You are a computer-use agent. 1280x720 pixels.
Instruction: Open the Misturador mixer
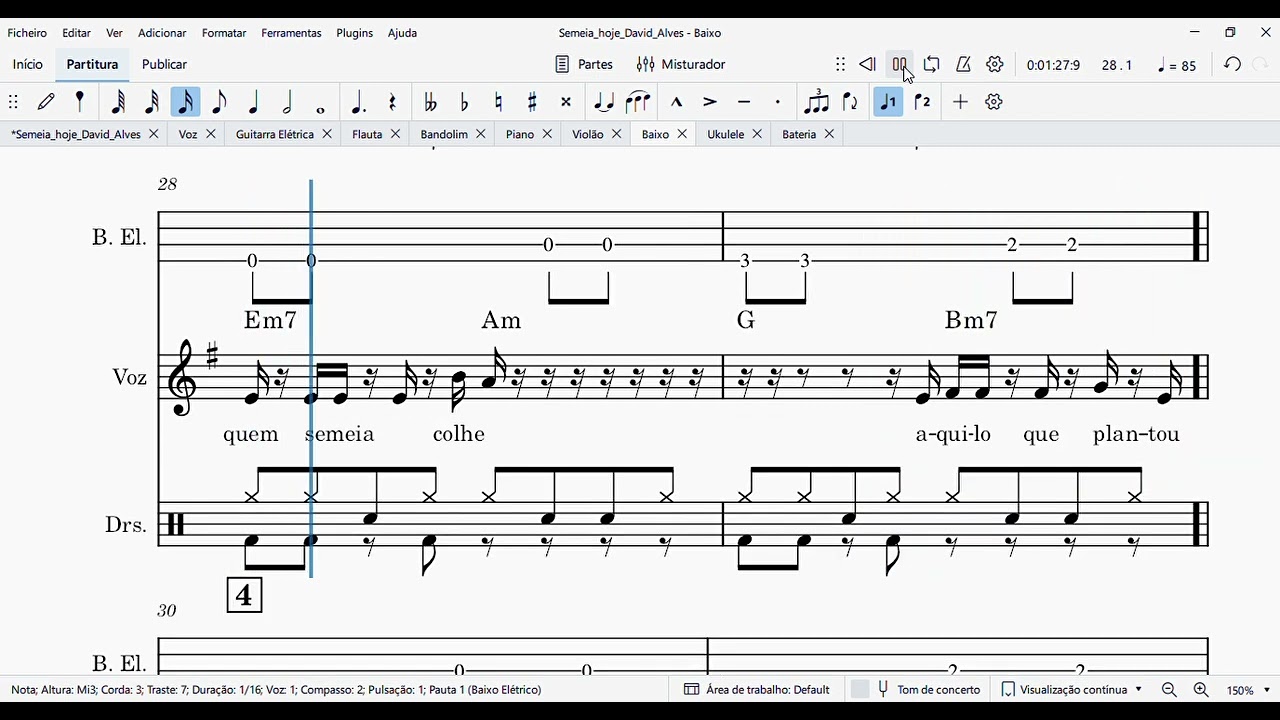[681, 64]
